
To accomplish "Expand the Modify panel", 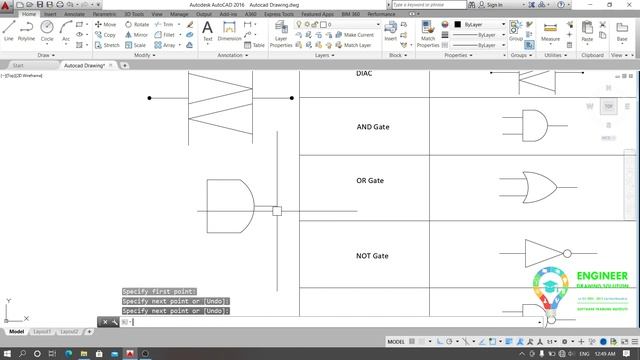I will click(x=145, y=55).
